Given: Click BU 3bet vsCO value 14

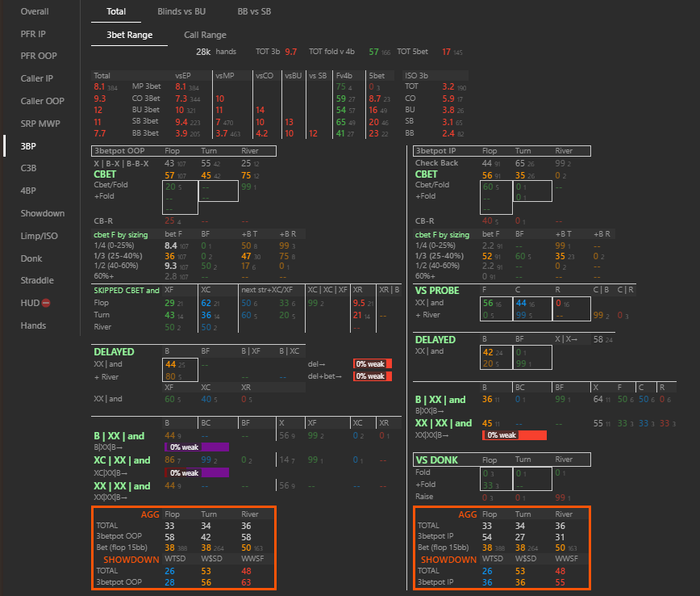Looking at the screenshot, I should (x=260, y=110).
